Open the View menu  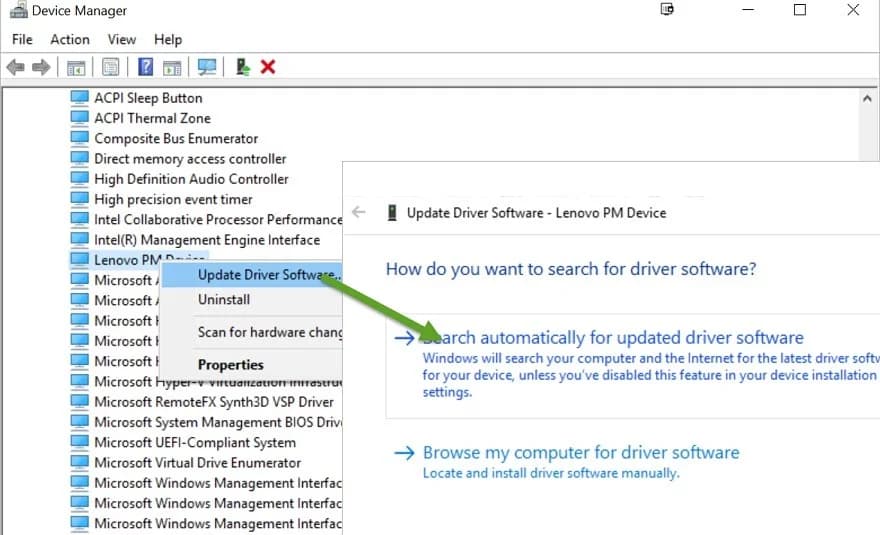(122, 39)
